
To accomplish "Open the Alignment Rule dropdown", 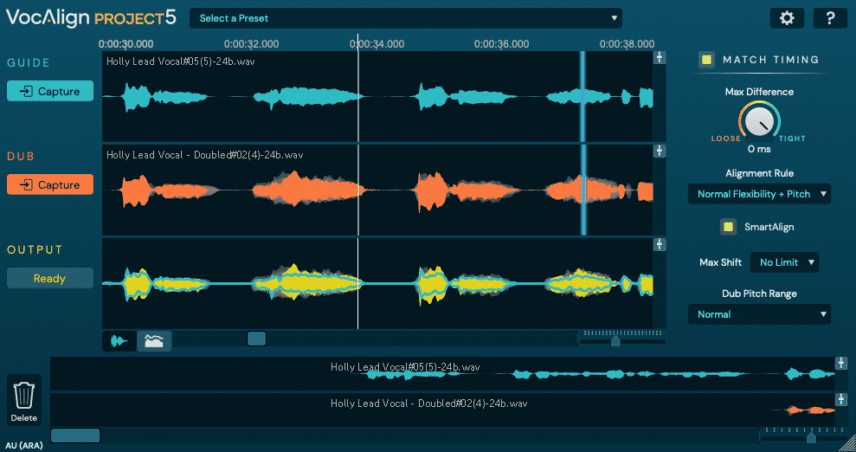I will point(759,194).
